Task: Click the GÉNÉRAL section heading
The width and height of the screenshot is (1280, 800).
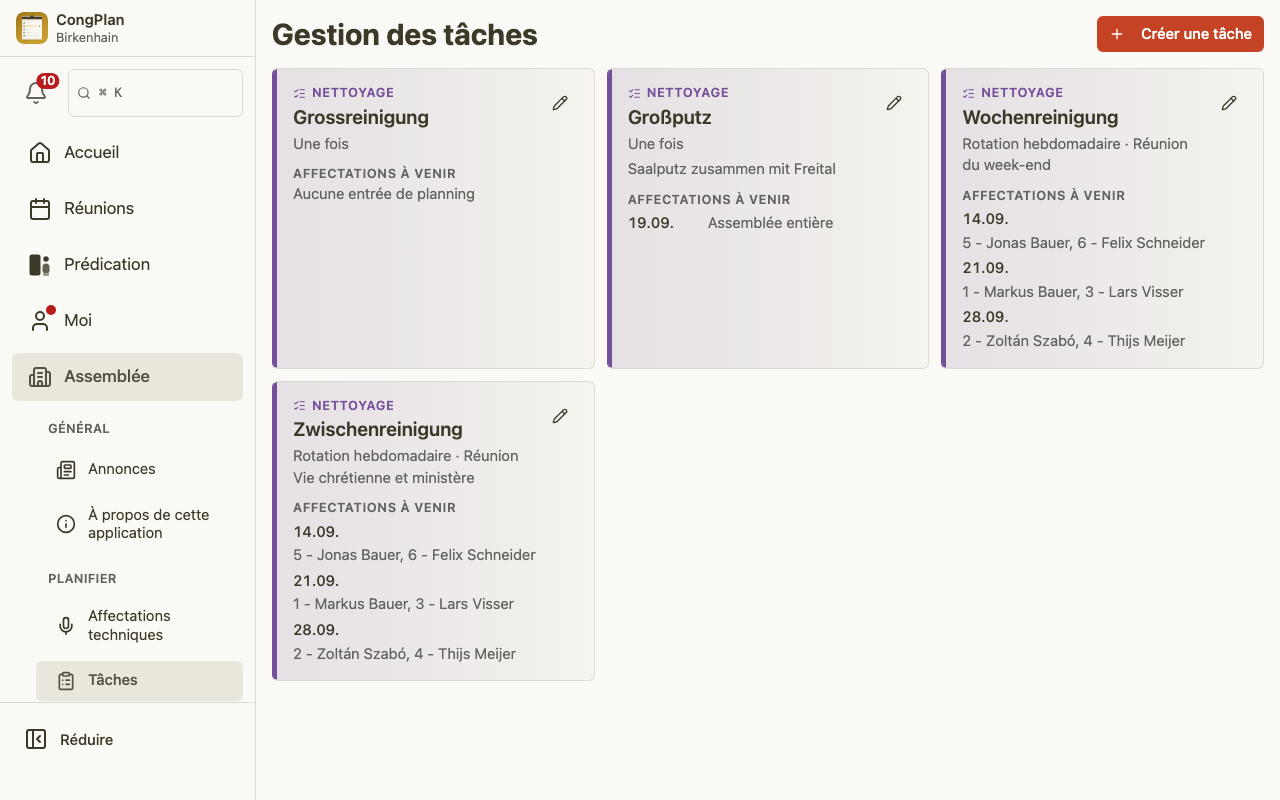Action: click(79, 429)
